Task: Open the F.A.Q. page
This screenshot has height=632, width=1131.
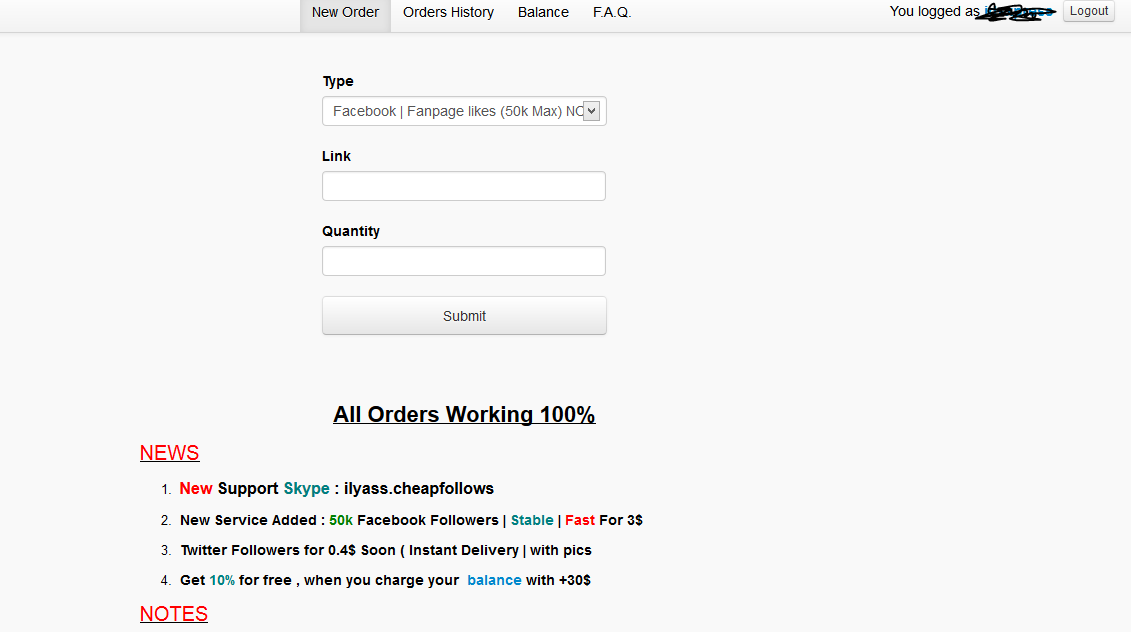Action: [x=612, y=13]
